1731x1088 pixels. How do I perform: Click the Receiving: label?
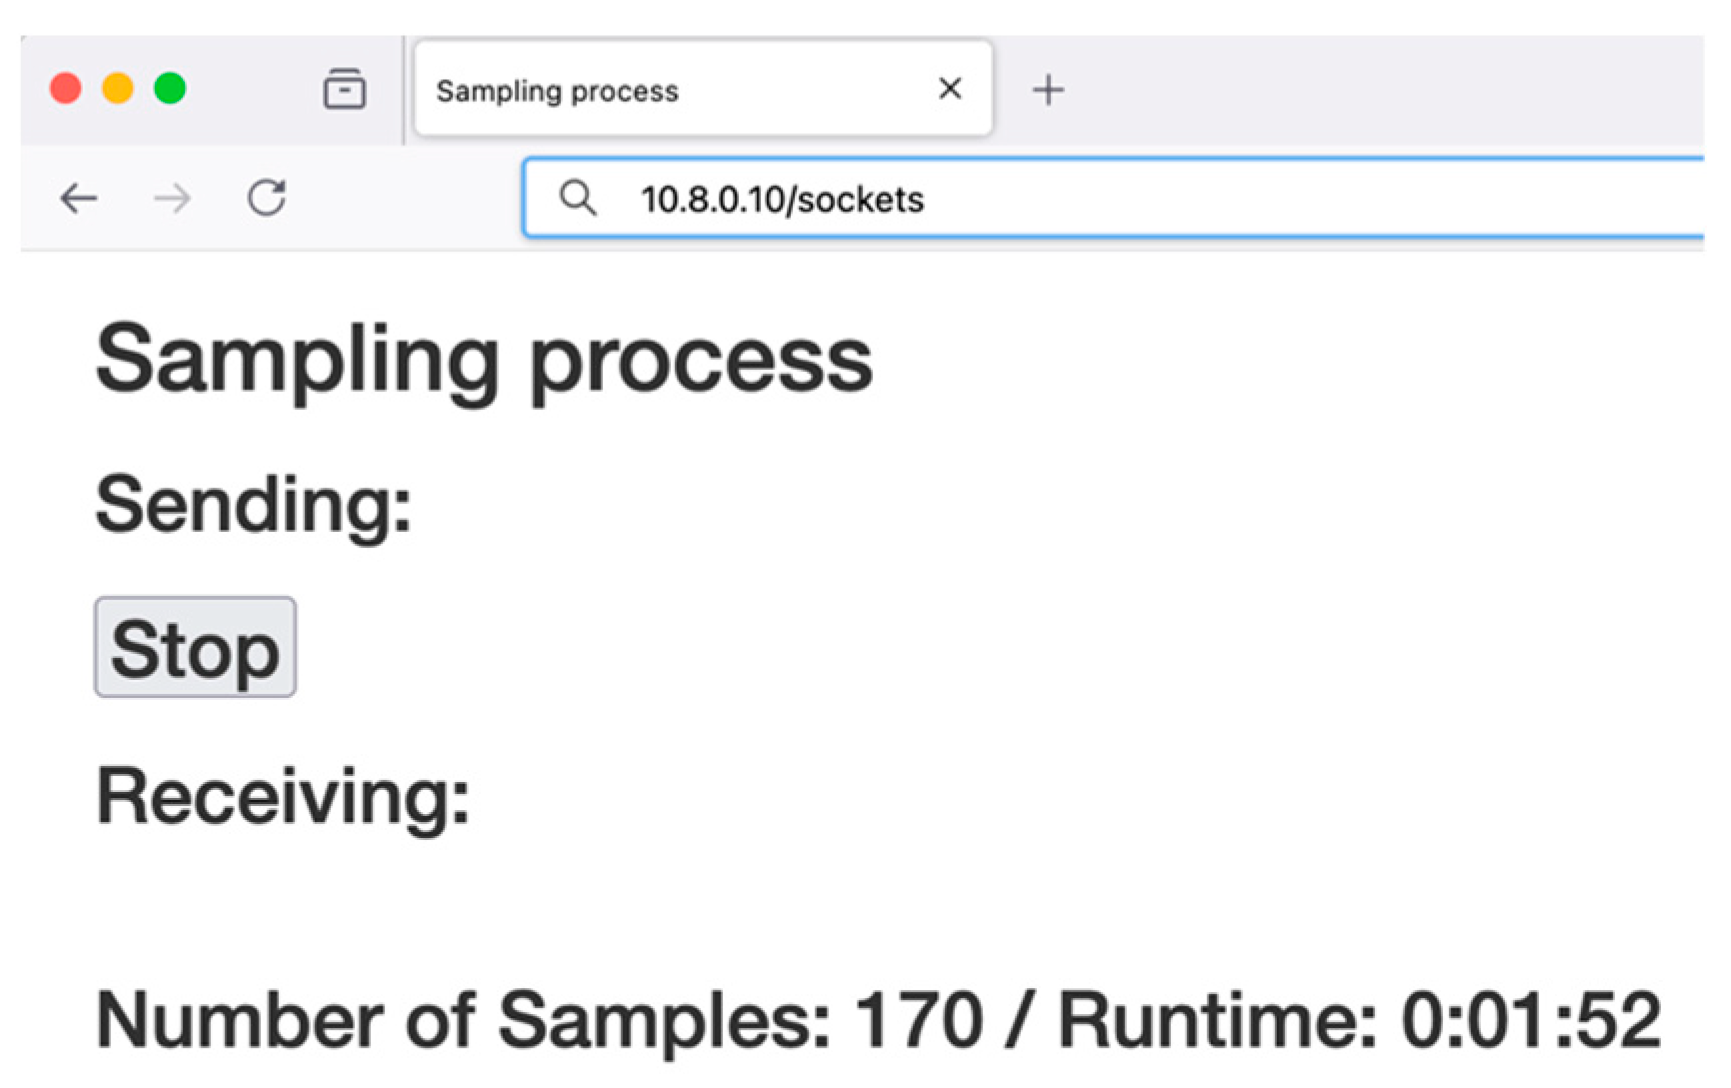click(x=282, y=797)
